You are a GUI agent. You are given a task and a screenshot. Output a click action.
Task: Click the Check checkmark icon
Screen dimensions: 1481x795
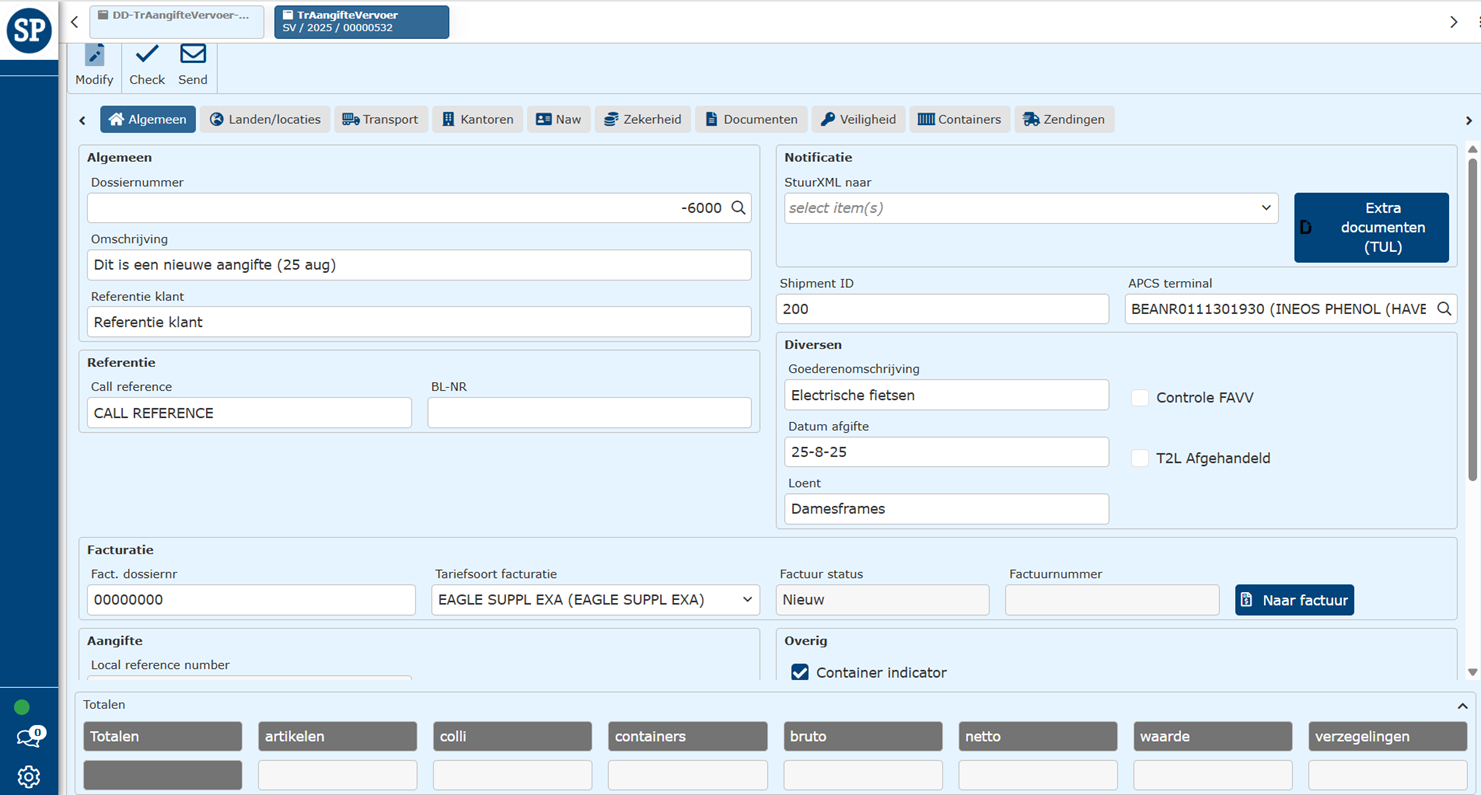pos(147,54)
